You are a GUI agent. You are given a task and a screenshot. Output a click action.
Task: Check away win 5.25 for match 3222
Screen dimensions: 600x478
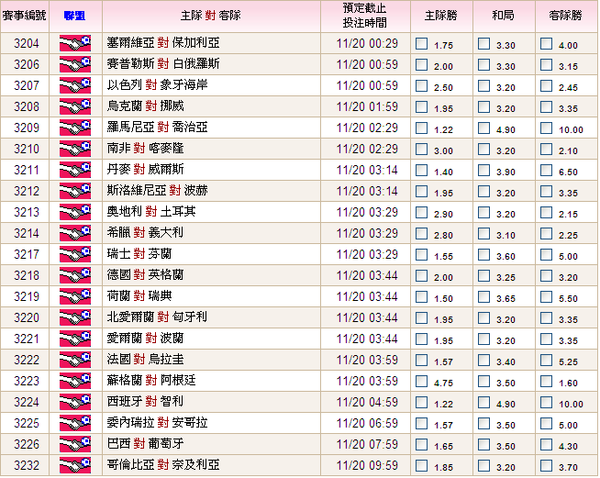point(546,360)
